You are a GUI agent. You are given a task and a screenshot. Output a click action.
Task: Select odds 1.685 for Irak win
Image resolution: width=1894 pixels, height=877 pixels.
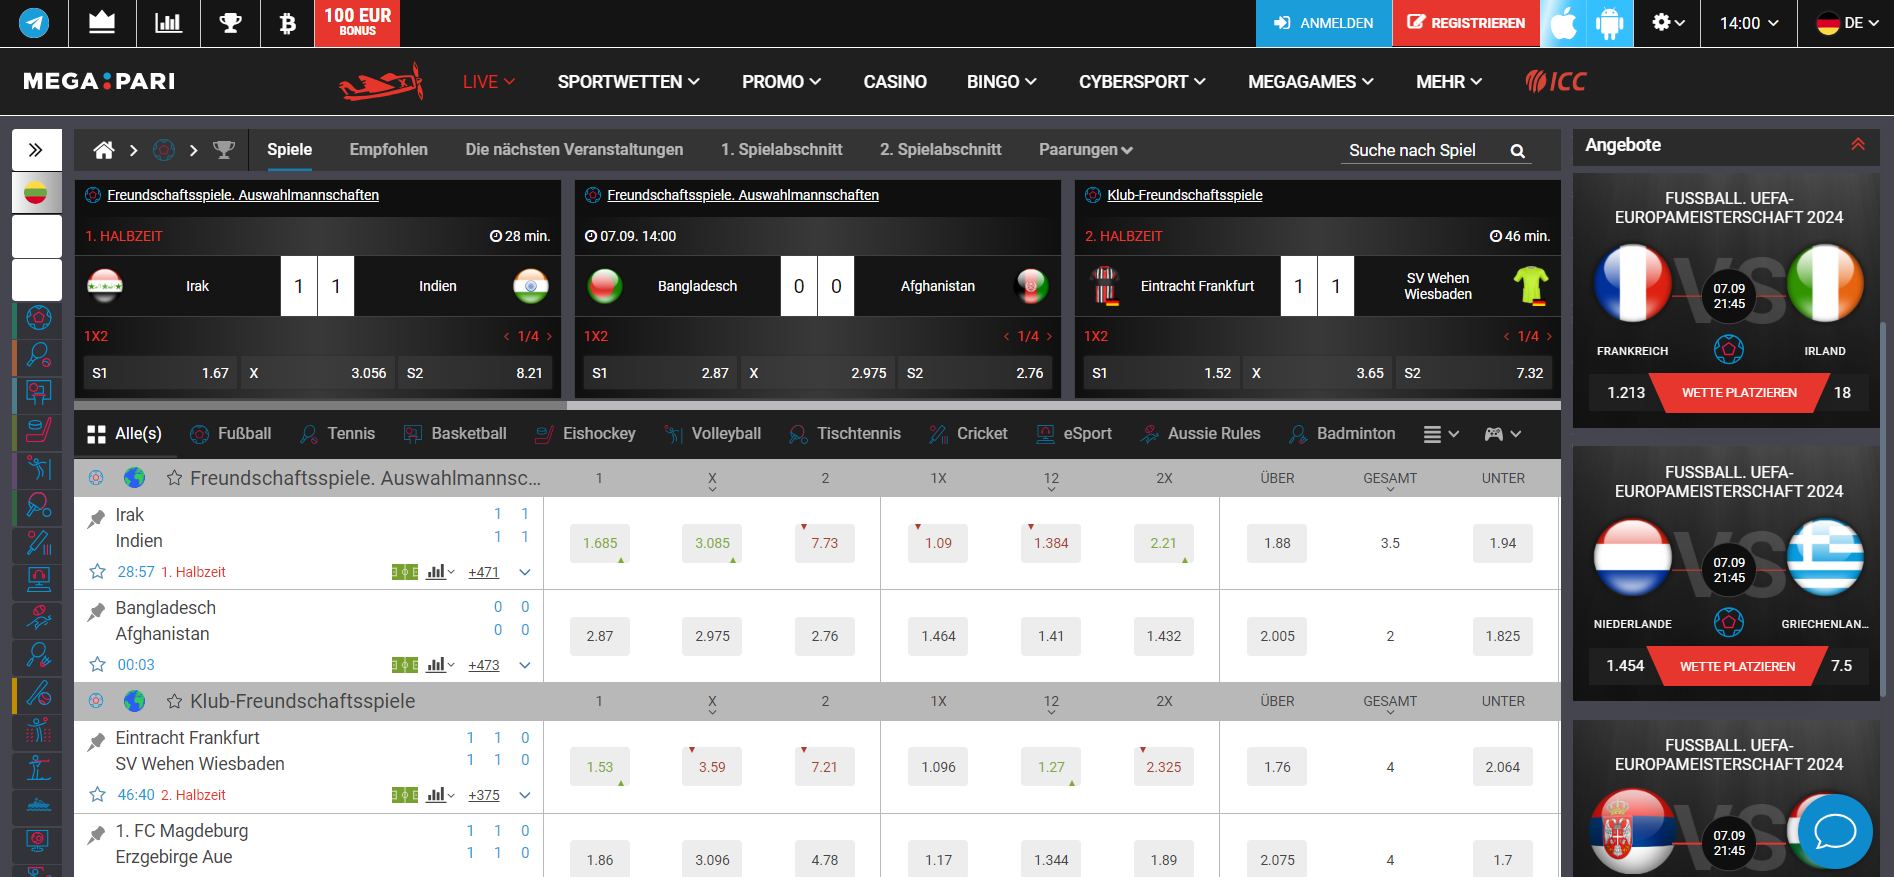pos(600,543)
